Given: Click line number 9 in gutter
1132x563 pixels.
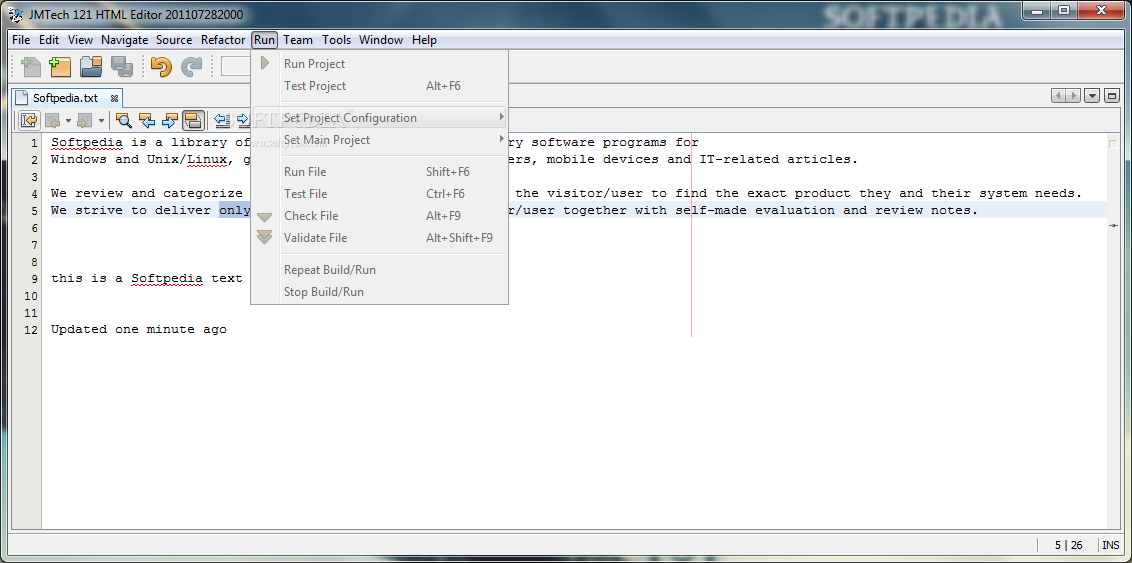Looking at the screenshot, I should click(33, 279).
